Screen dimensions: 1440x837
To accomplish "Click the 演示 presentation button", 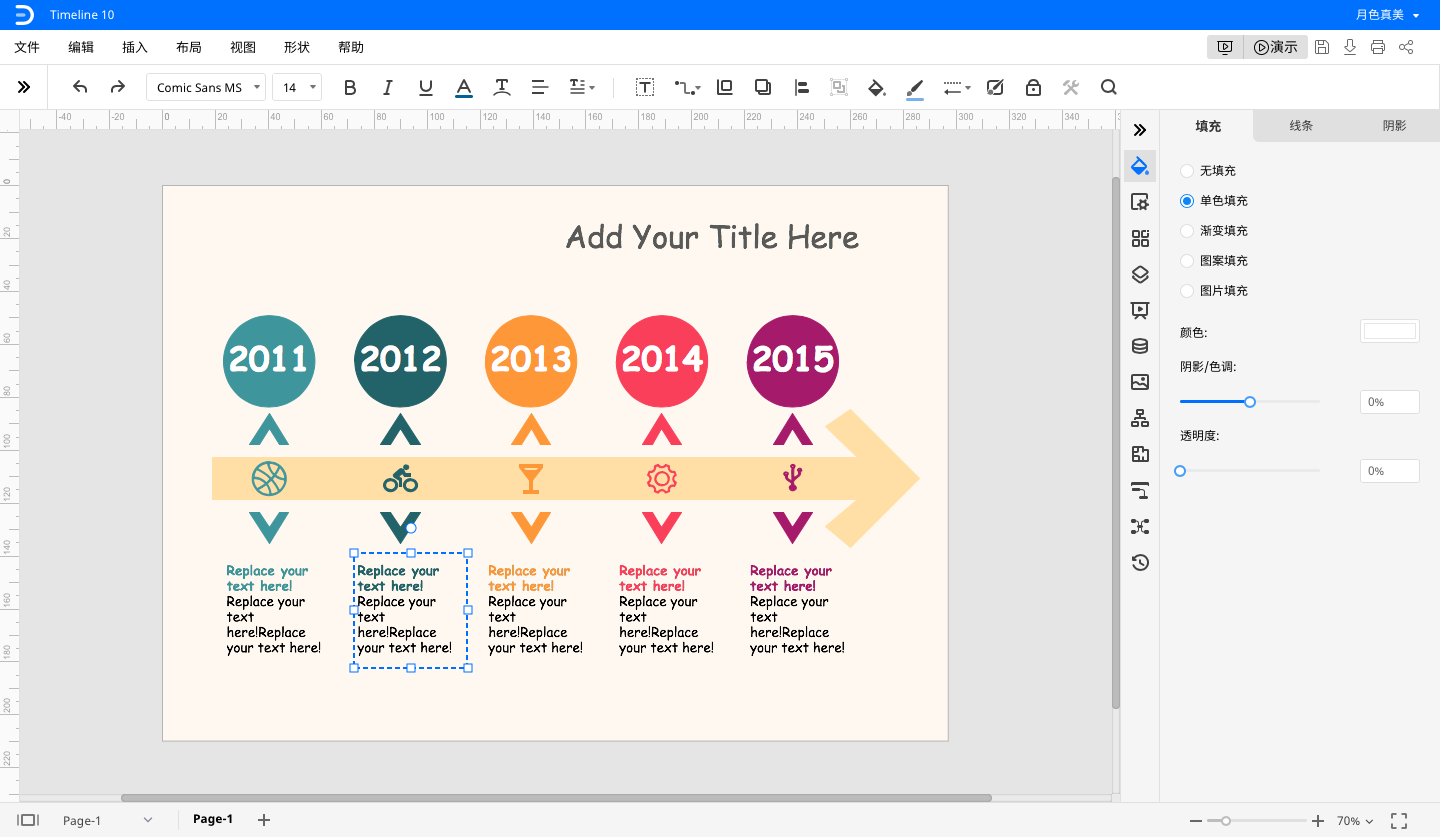I will 1275,47.
